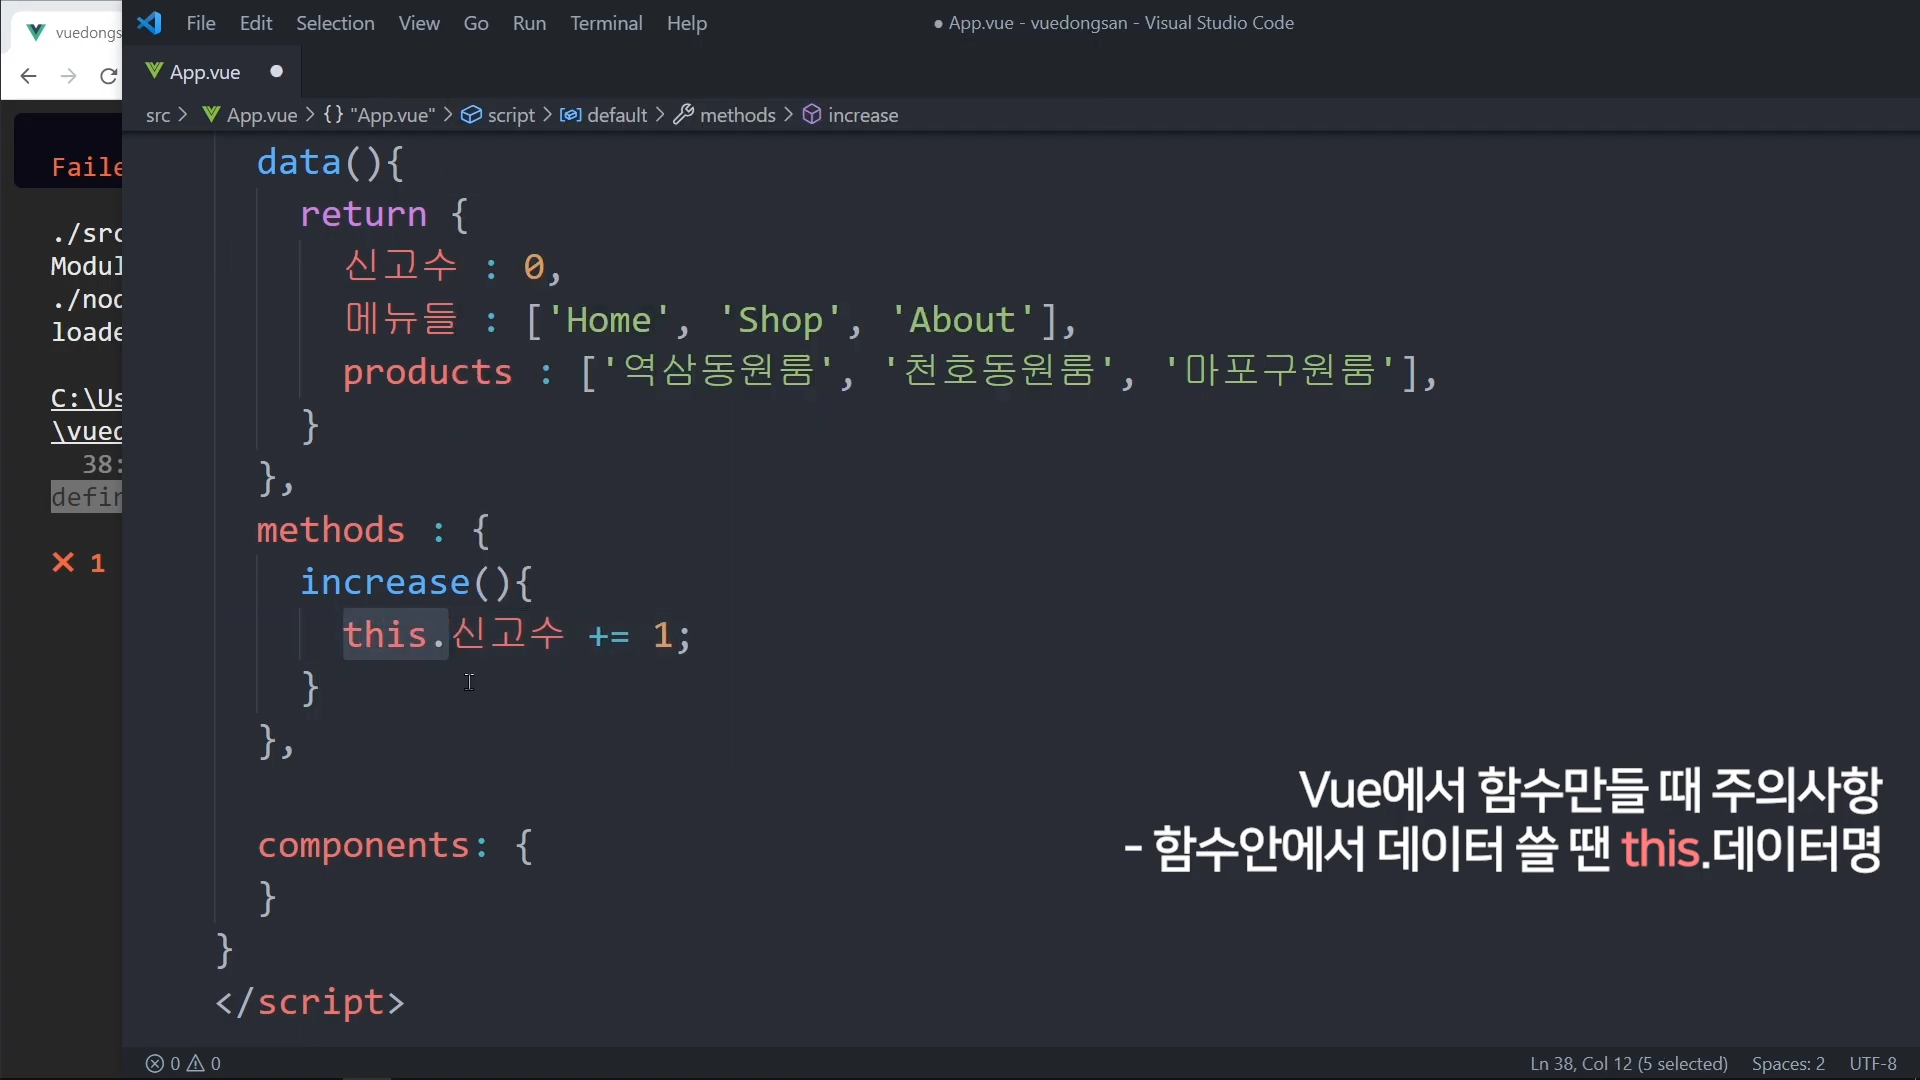Open the File menu

[200, 23]
